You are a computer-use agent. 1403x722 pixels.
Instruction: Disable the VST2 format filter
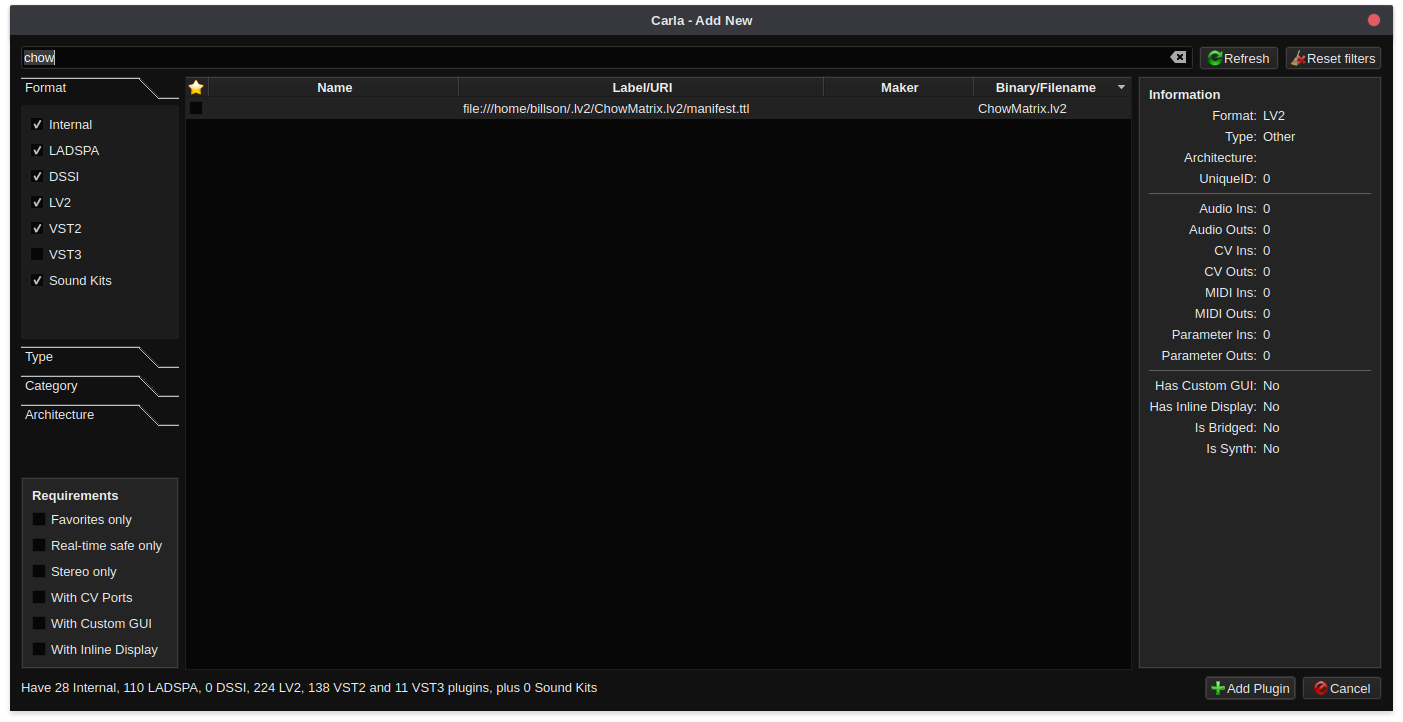(37, 229)
